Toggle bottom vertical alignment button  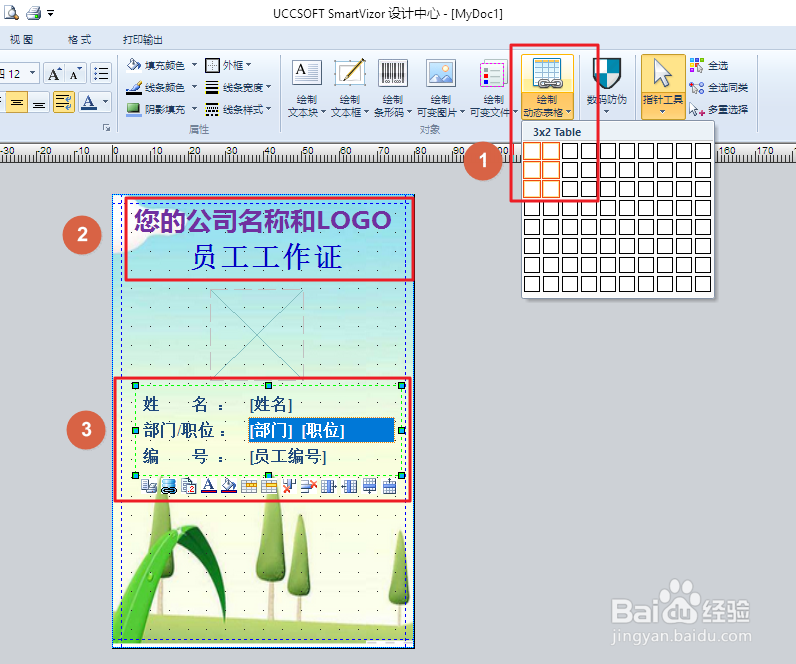tap(39, 103)
